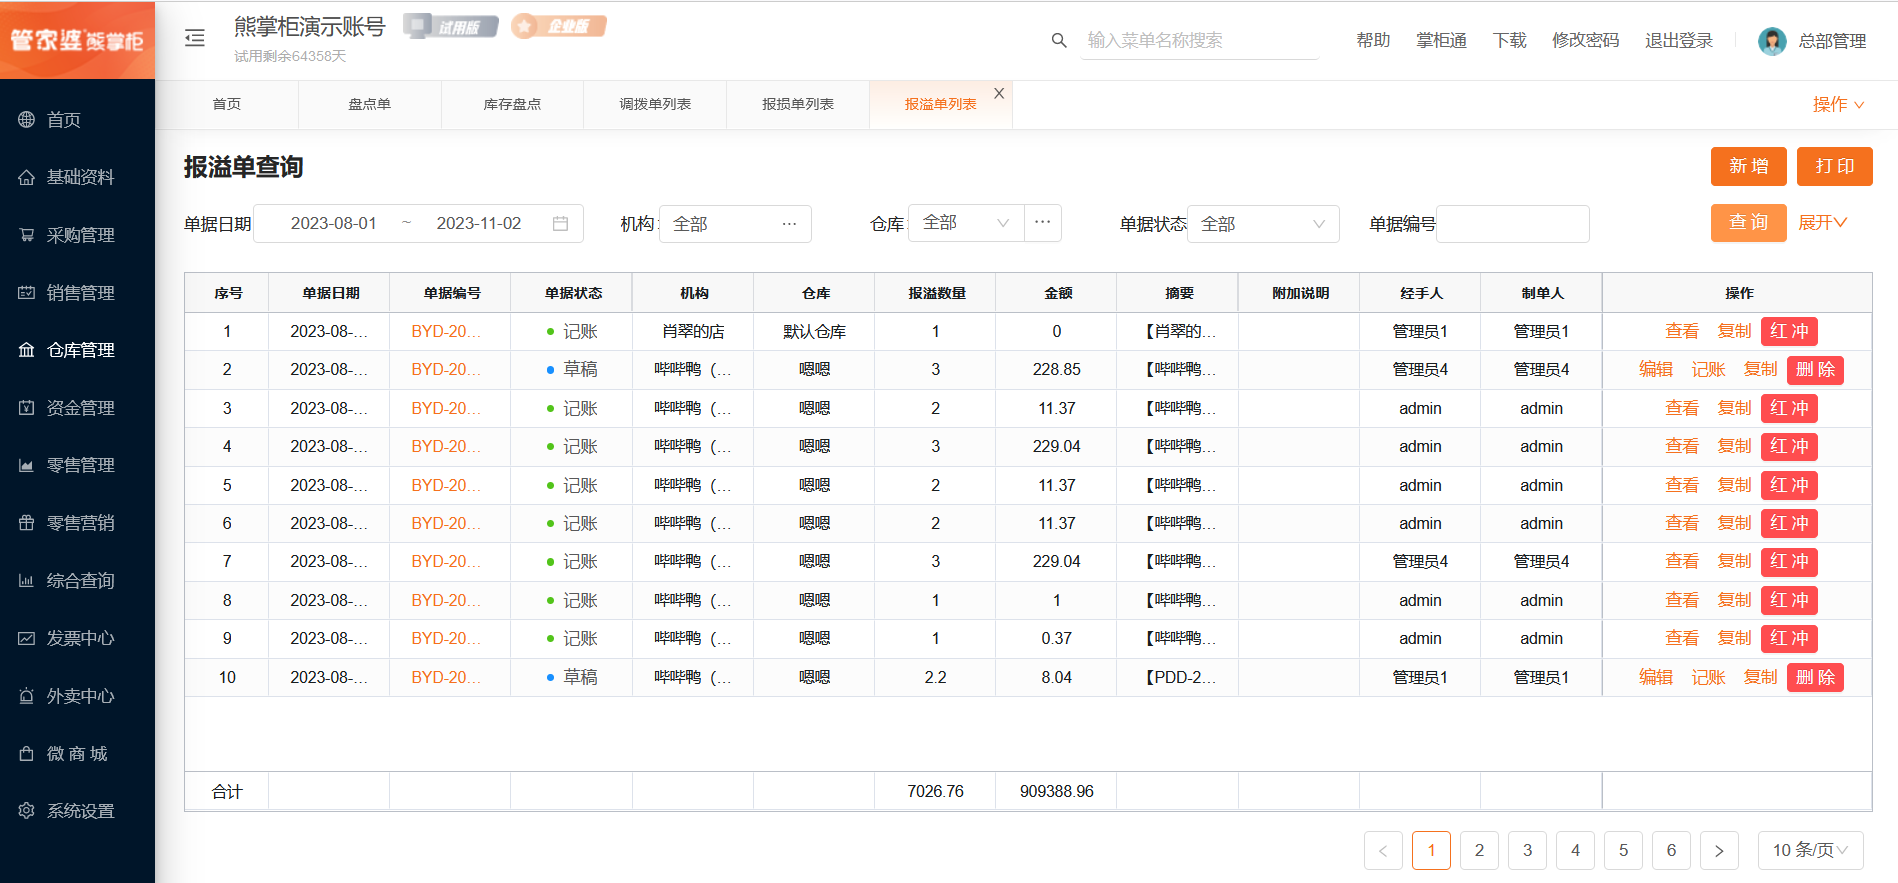This screenshot has width=1898, height=883.
Task: Open the 首页 sidebar globe icon
Action: click(x=27, y=120)
